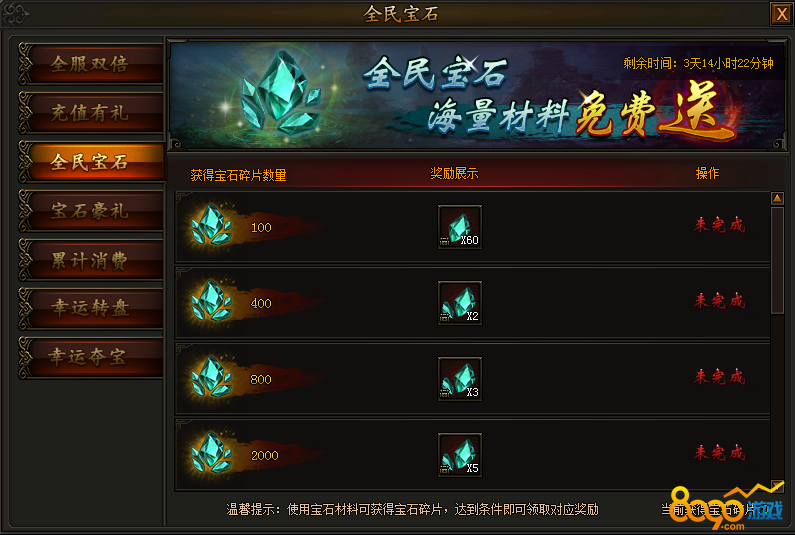795x535 pixels.
Task: Select the X3 gem reward icon
Action: [460, 379]
